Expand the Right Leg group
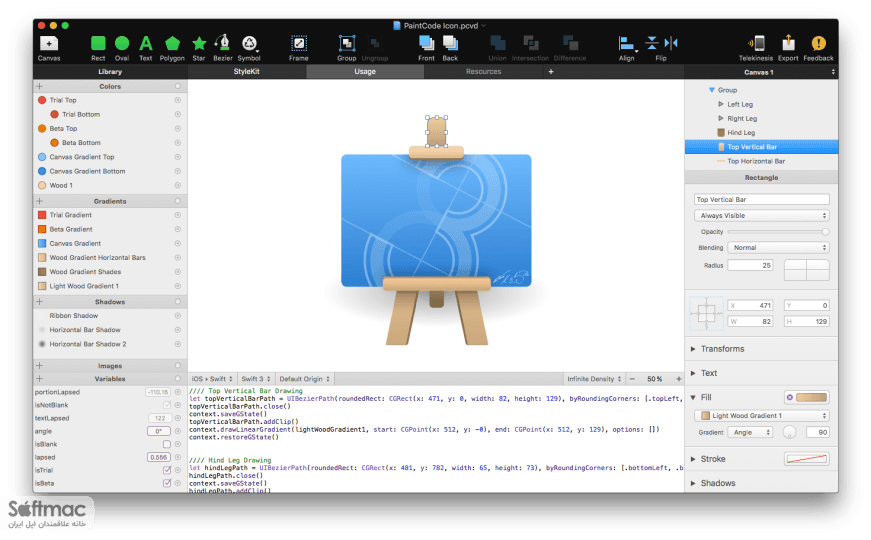The image size is (871, 540). (720, 118)
